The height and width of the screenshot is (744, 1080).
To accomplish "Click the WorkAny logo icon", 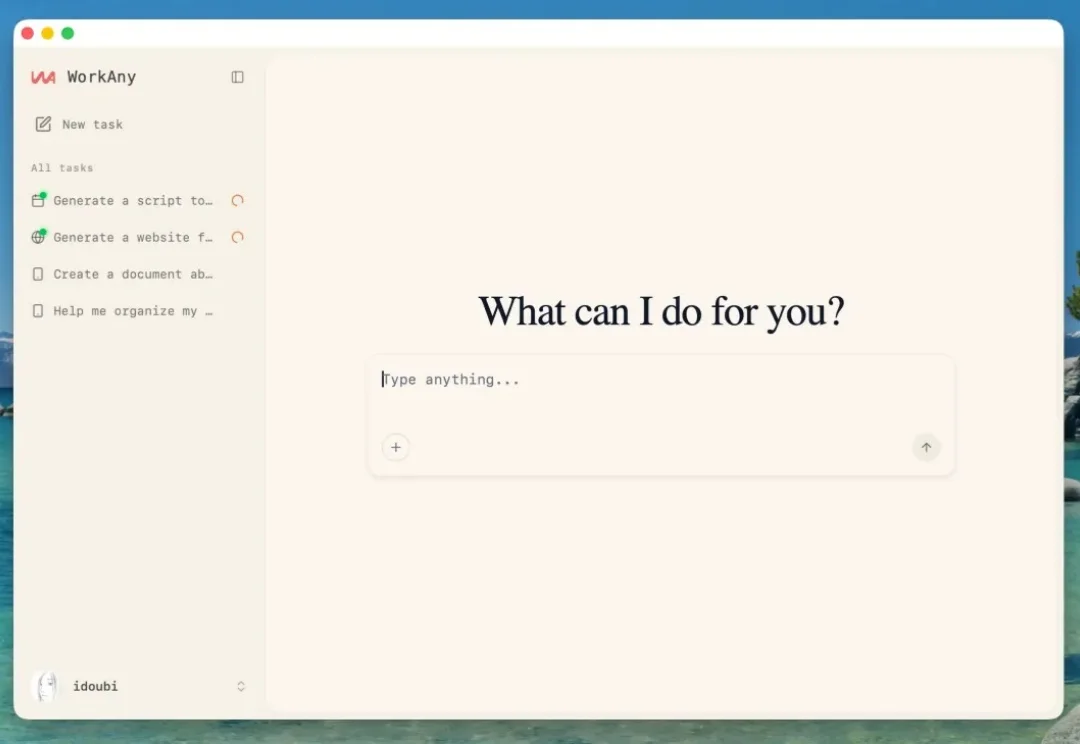I will tap(42, 77).
